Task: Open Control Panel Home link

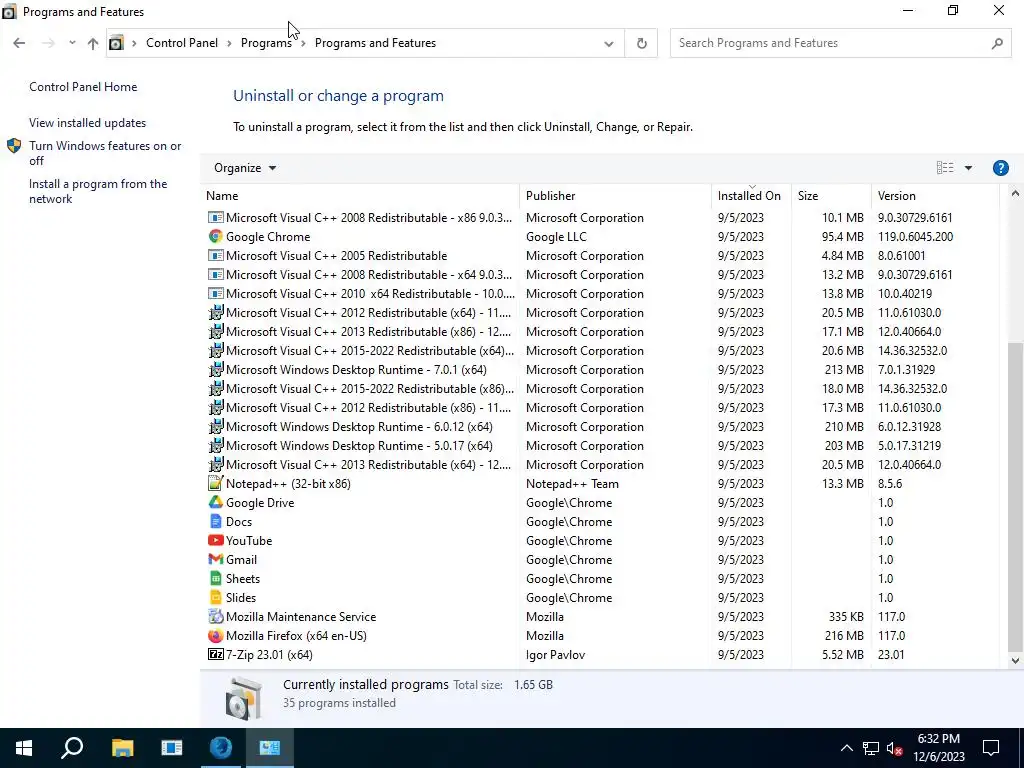Action: coord(83,87)
